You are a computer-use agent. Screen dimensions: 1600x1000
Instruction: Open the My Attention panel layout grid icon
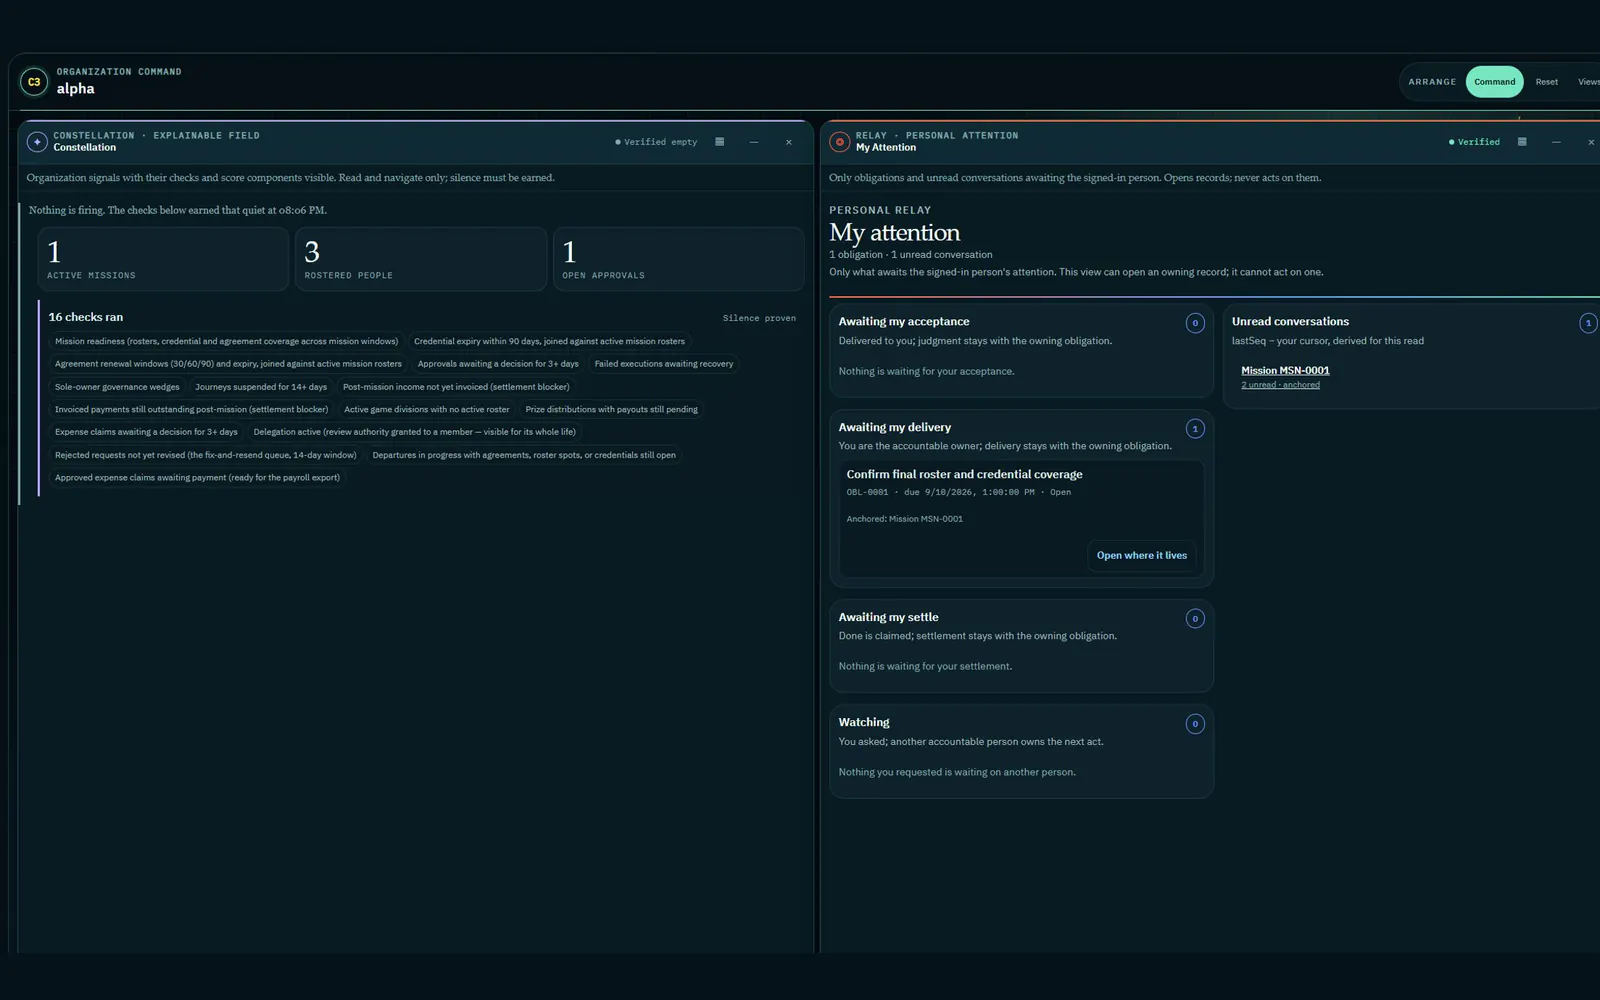(1522, 142)
